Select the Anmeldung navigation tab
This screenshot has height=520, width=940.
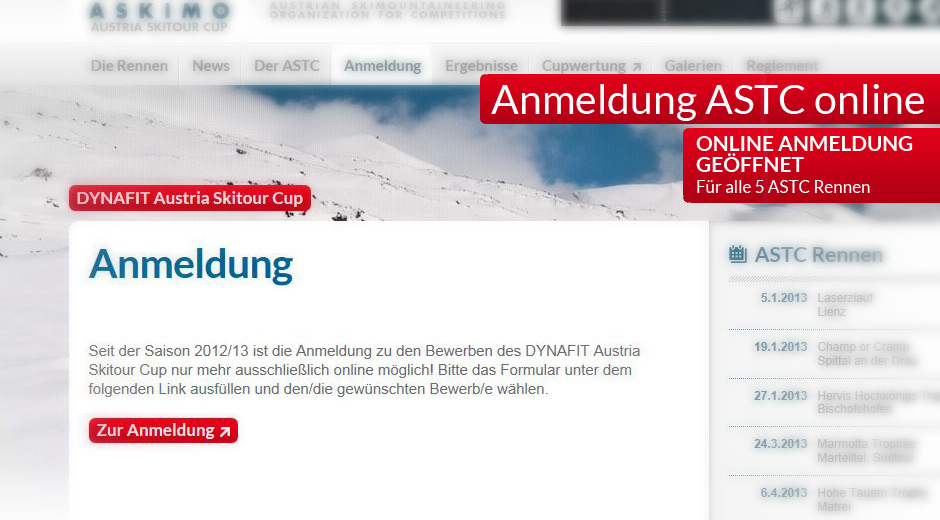click(x=382, y=66)
